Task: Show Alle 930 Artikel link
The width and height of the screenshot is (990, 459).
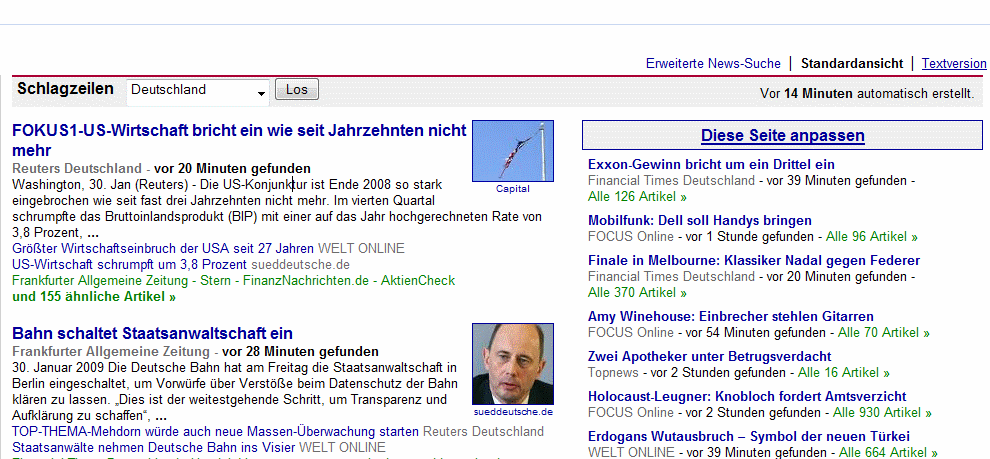Action: tap(882, 413)
